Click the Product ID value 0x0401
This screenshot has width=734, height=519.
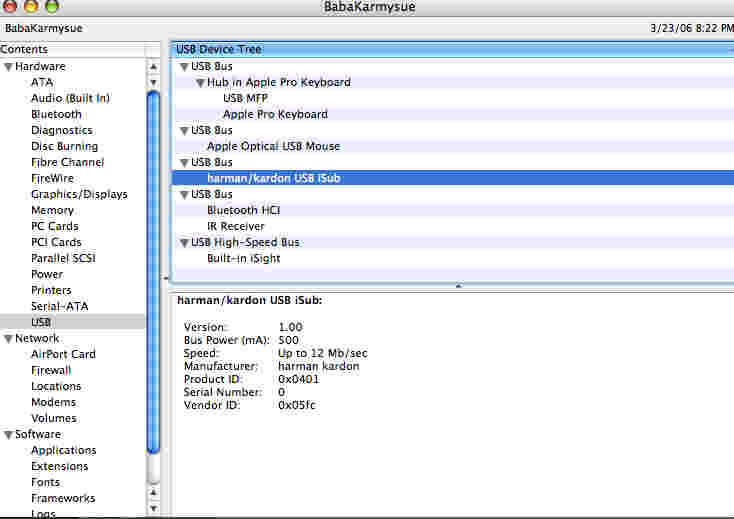(298, 379)
